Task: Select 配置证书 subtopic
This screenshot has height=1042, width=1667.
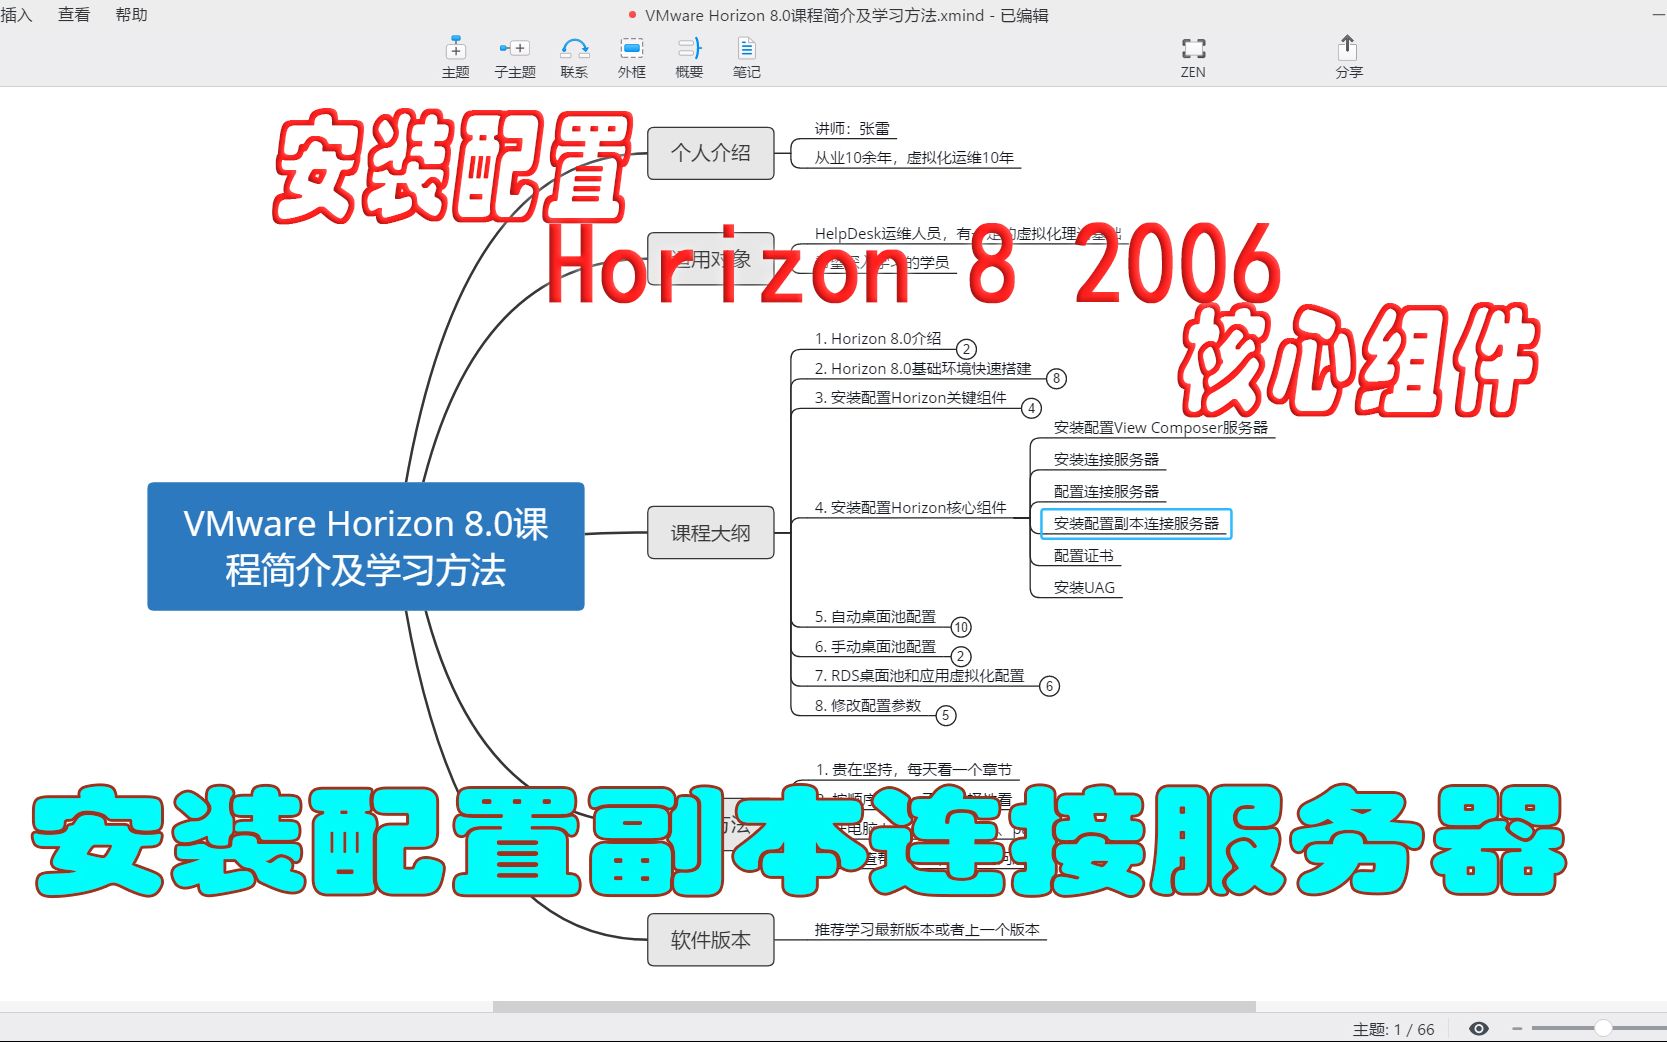Action: (1083, 555)
